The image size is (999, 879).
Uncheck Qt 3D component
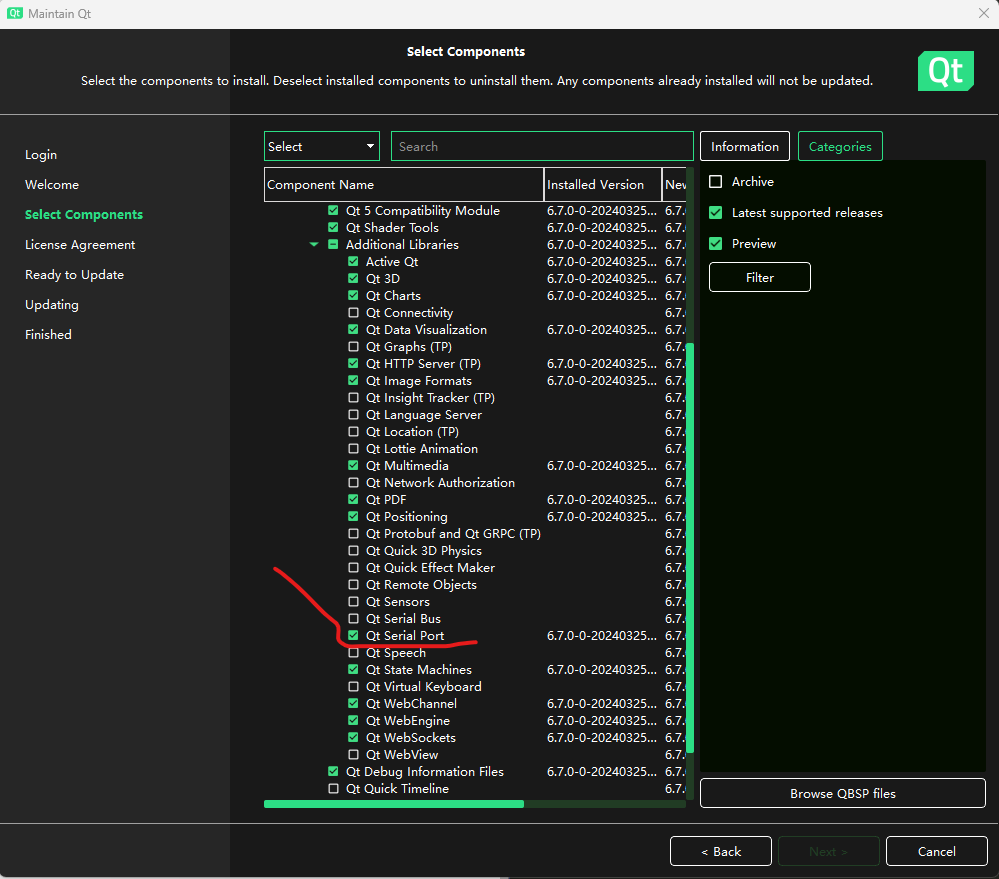(x=353, y=278)
